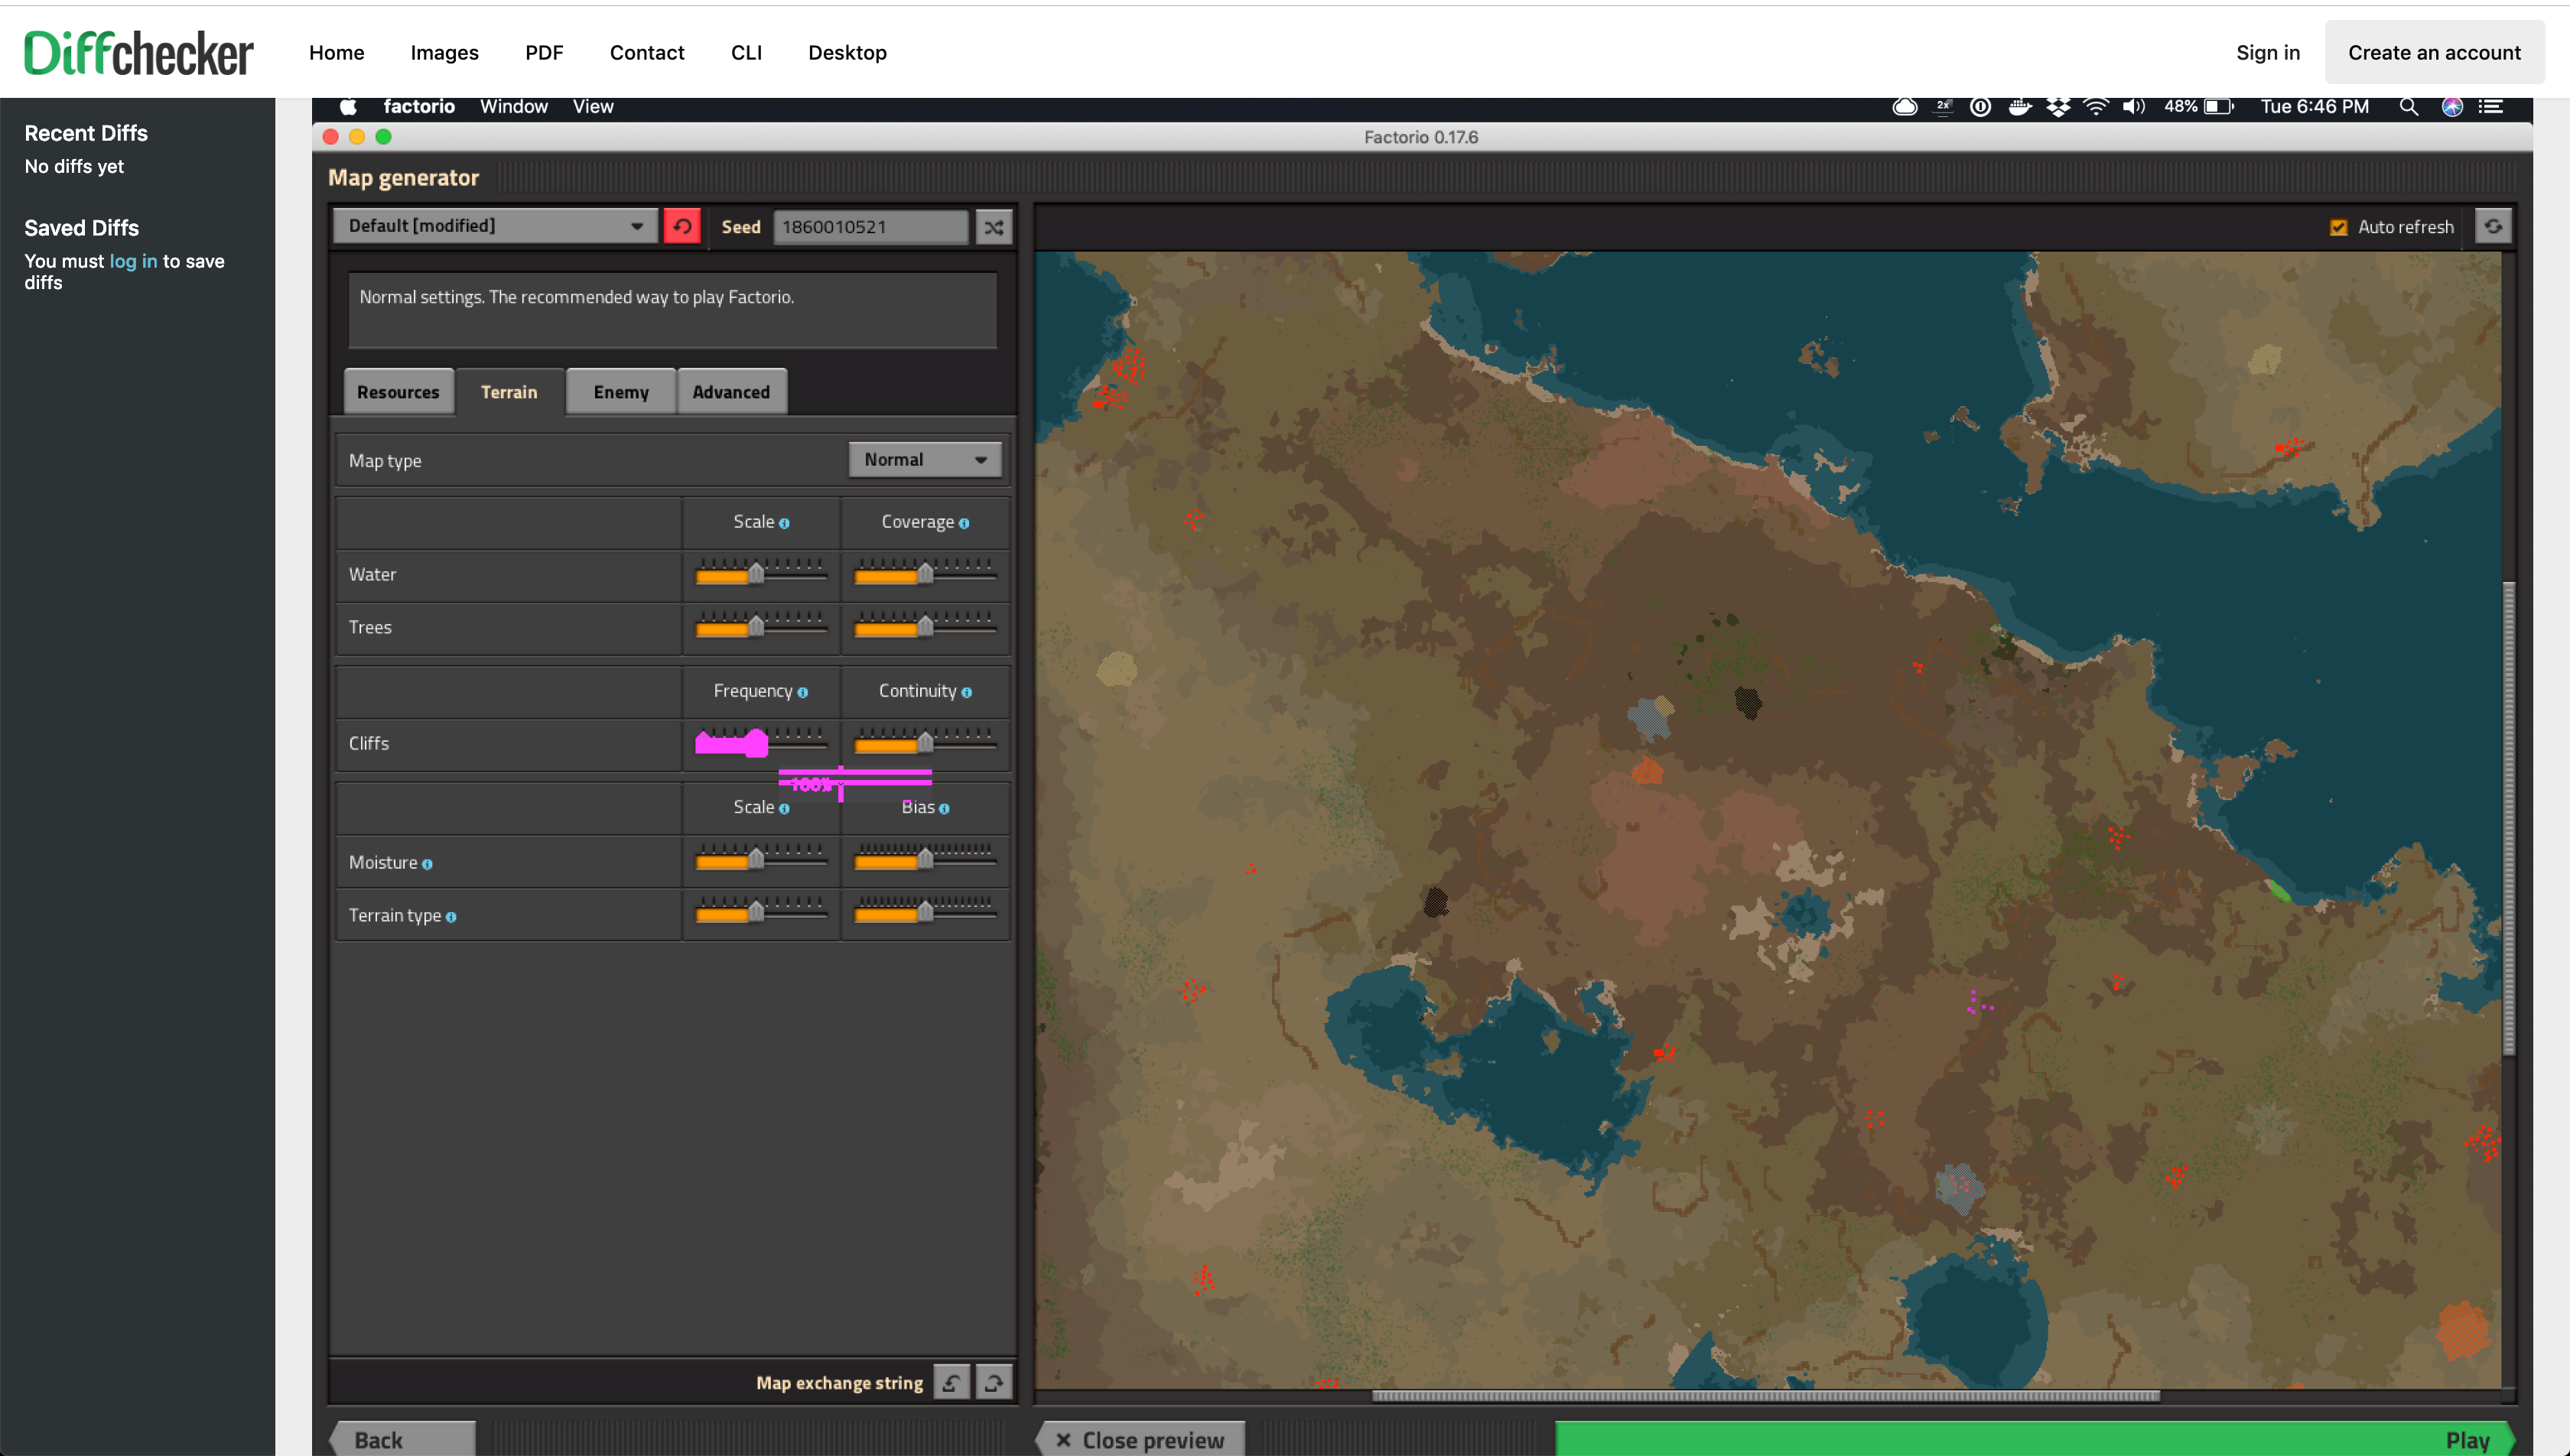The image size is (2570, 1456).
Task: Click the Moisture Bias slider
Action: pyautogui.click(x=925, y=858)
